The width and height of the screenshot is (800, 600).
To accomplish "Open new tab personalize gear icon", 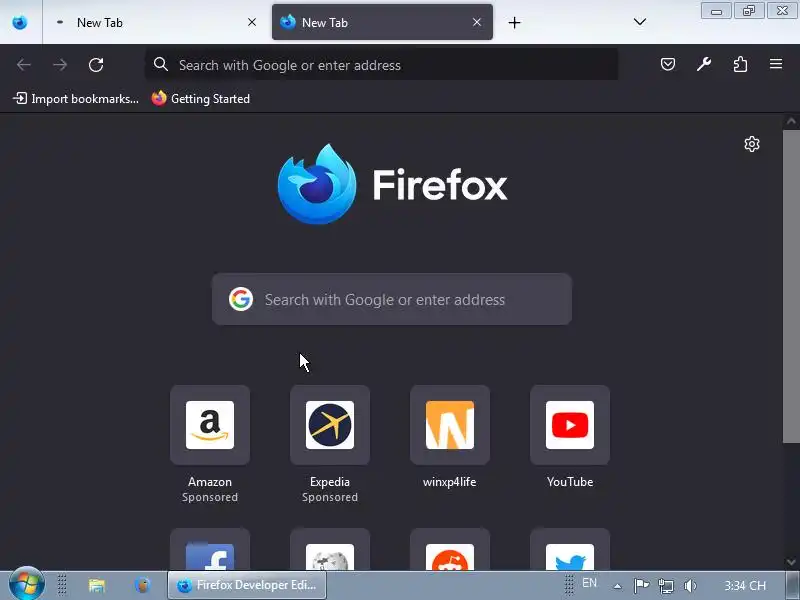I will pyautogui.click(x=752, y=144).
